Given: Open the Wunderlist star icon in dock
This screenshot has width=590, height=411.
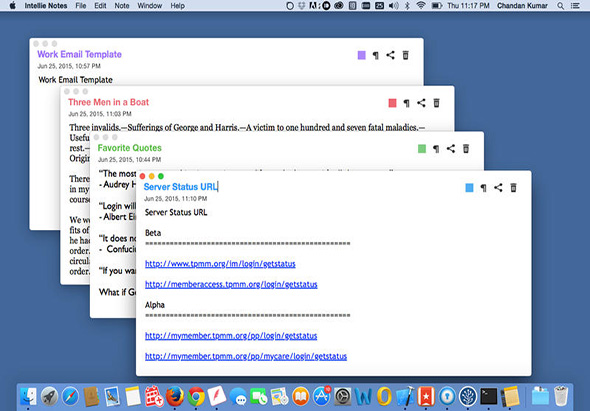Looking at the screenshot, I should click(x=426, y=396).
